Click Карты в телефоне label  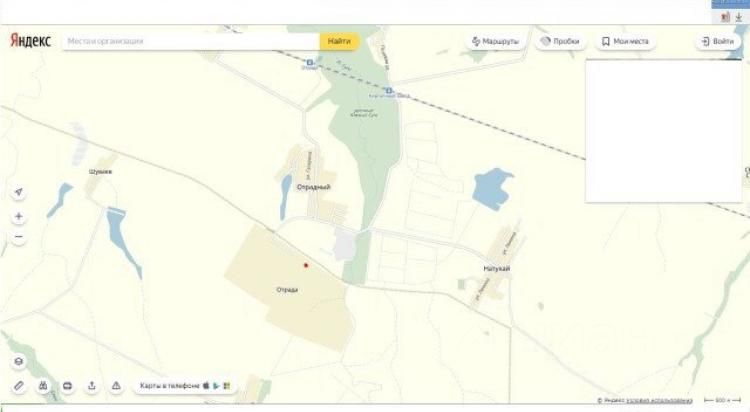click(x=169, y=386)
